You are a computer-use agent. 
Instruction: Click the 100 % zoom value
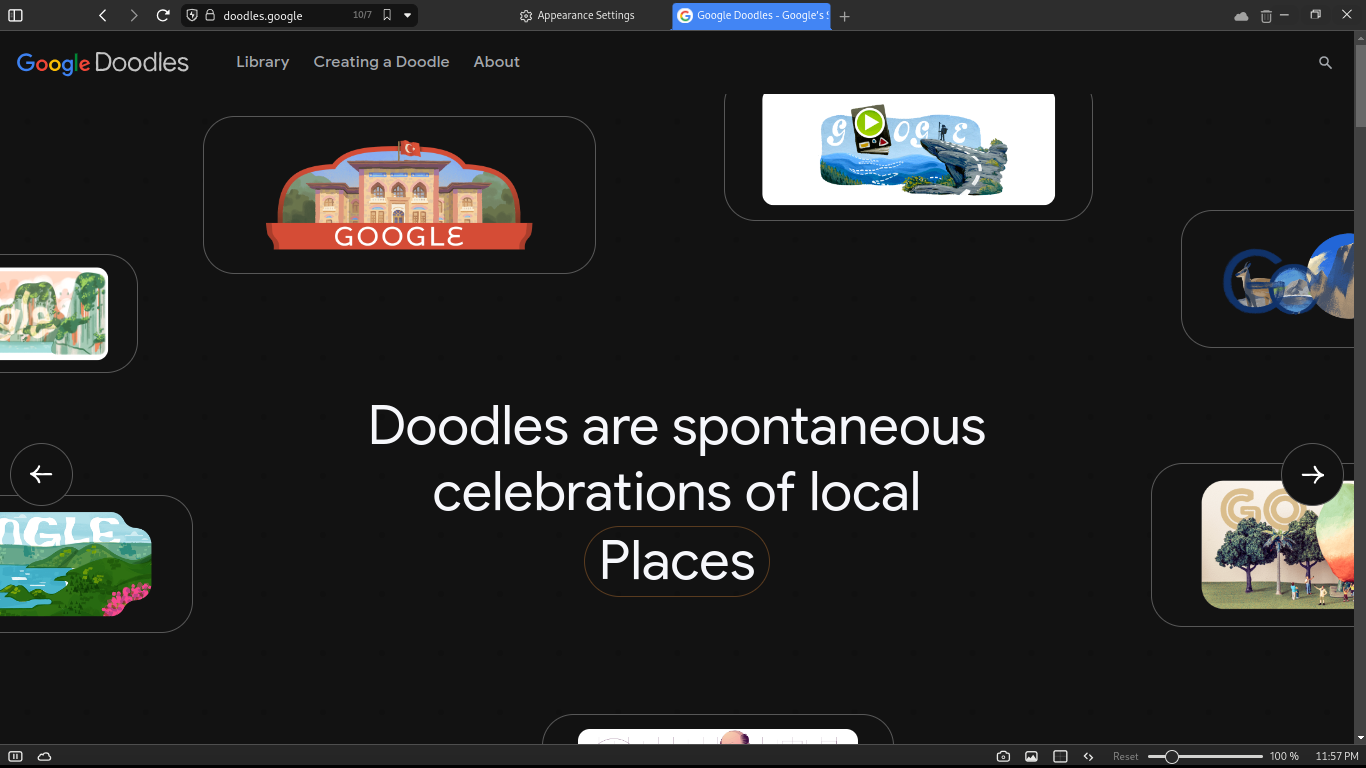pyautogui.click(x=1284, y=757)
